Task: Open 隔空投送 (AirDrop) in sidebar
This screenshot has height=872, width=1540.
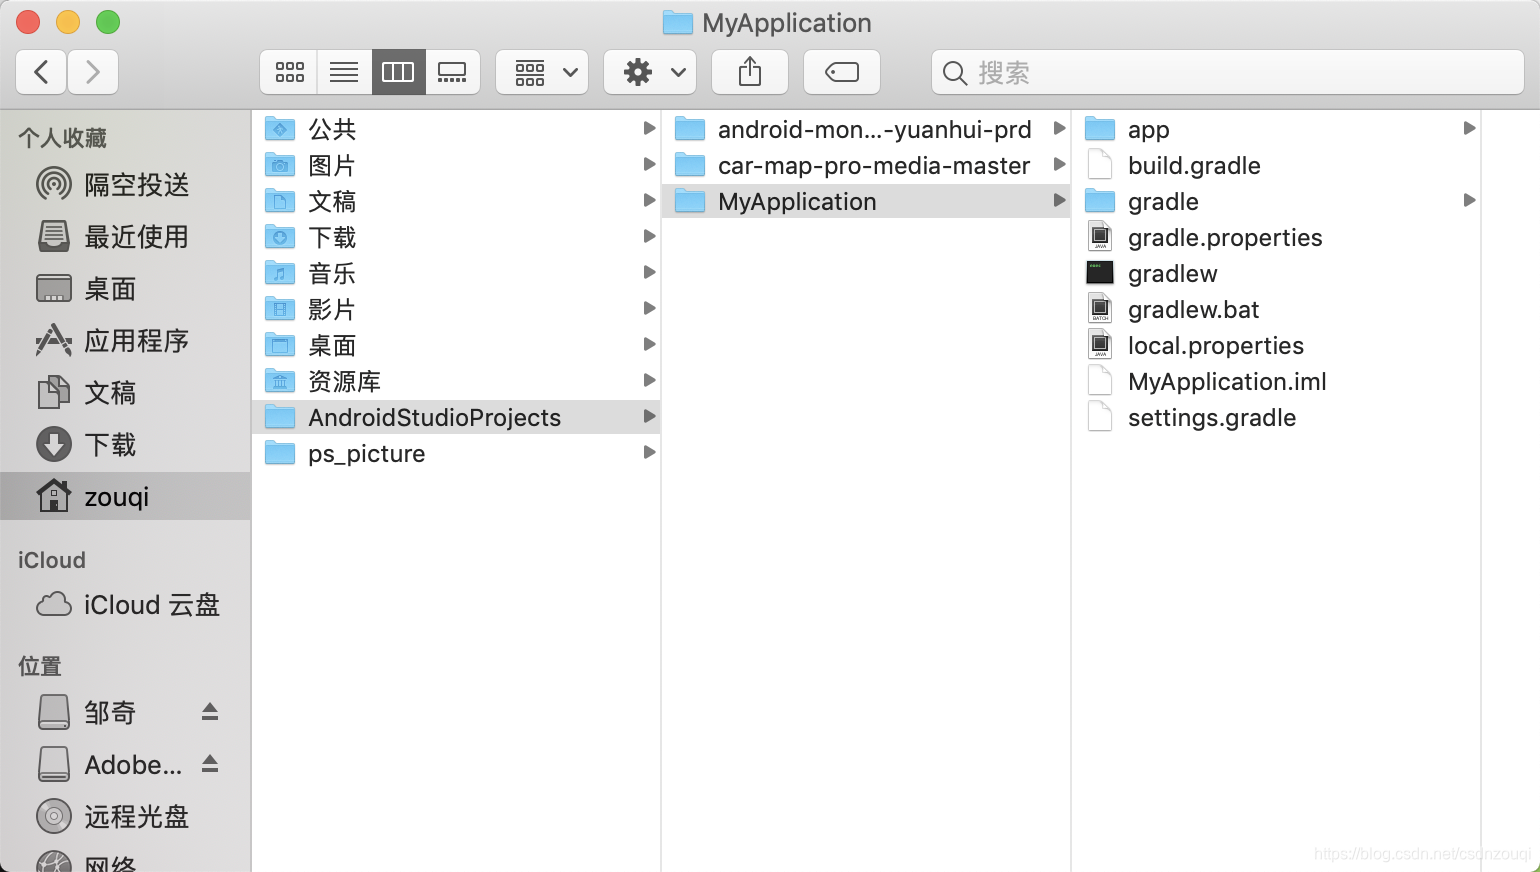Action: (125, 185)
